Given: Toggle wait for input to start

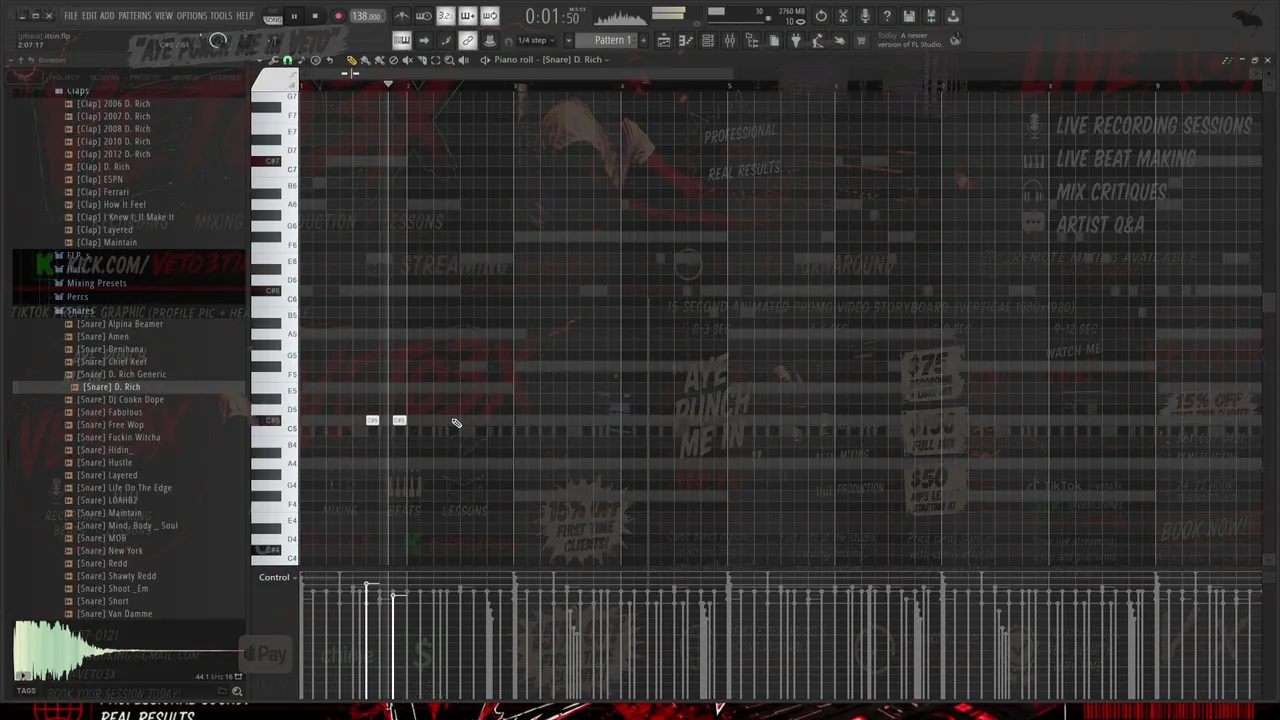Looking at the screenshot, I should pos(424,16).
